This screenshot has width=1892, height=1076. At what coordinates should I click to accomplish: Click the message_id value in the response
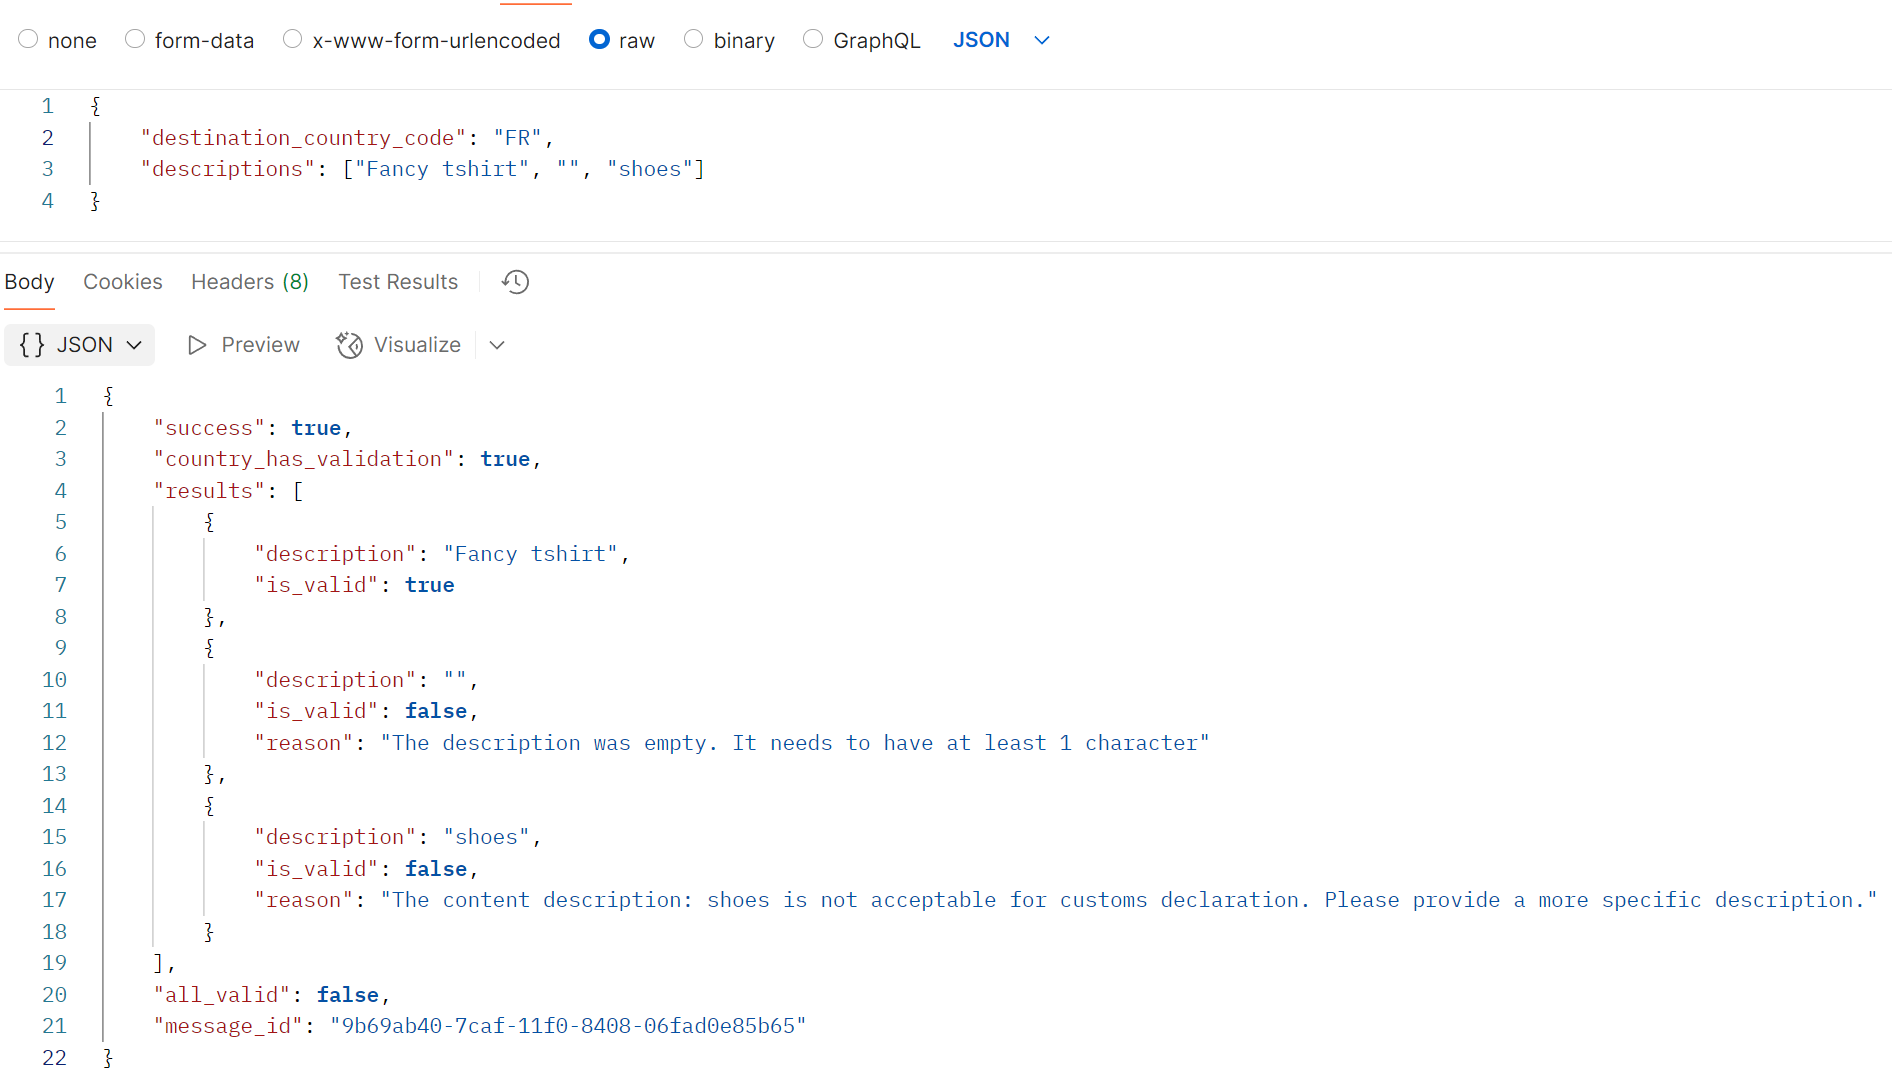pos(567,1026)
